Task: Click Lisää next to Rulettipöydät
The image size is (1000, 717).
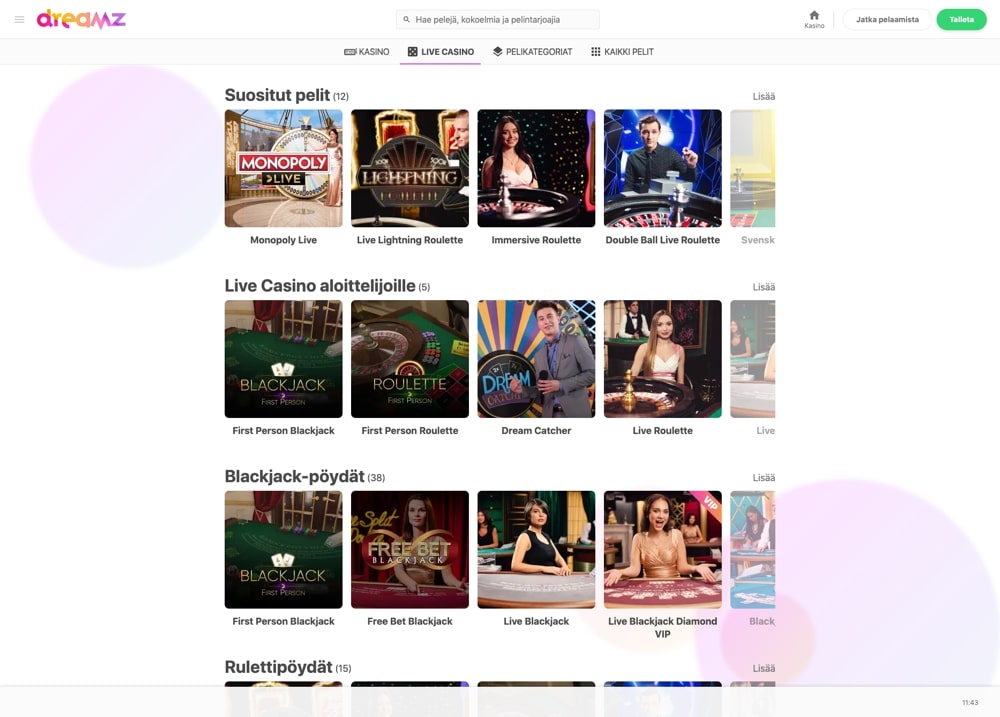Action: click(x=763, y=669)
